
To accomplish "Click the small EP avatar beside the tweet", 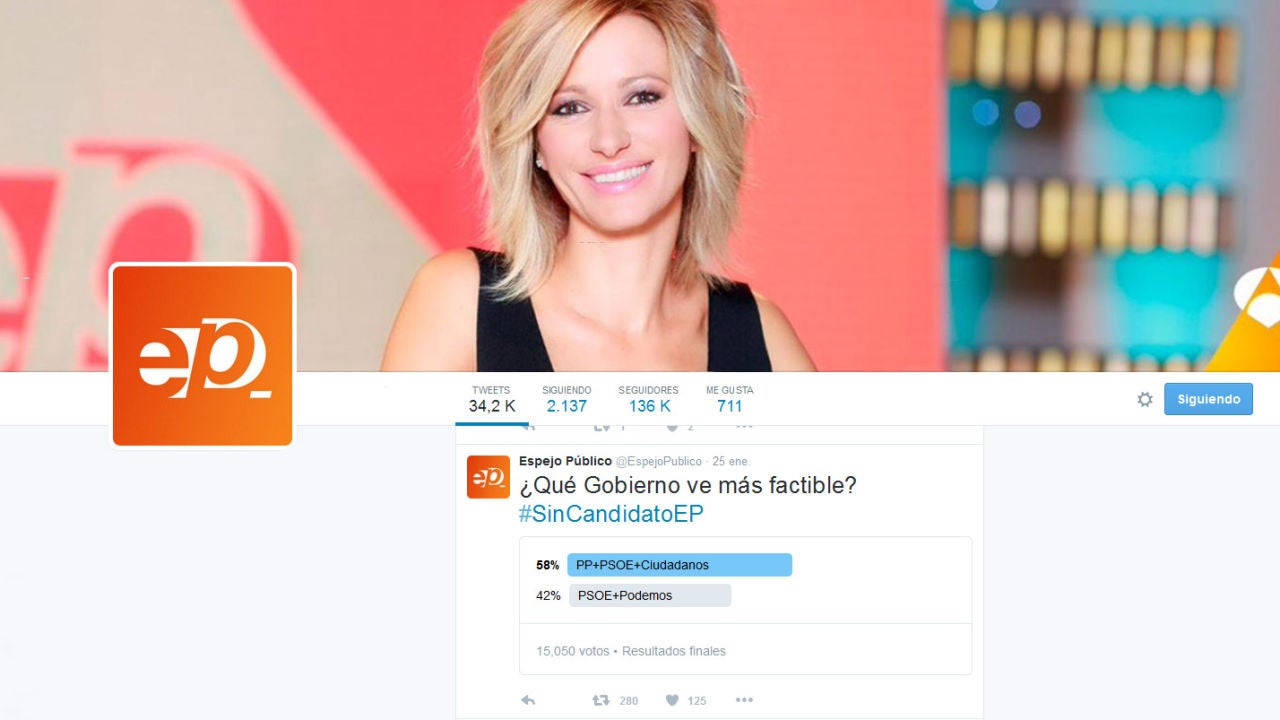I will 488,476.
